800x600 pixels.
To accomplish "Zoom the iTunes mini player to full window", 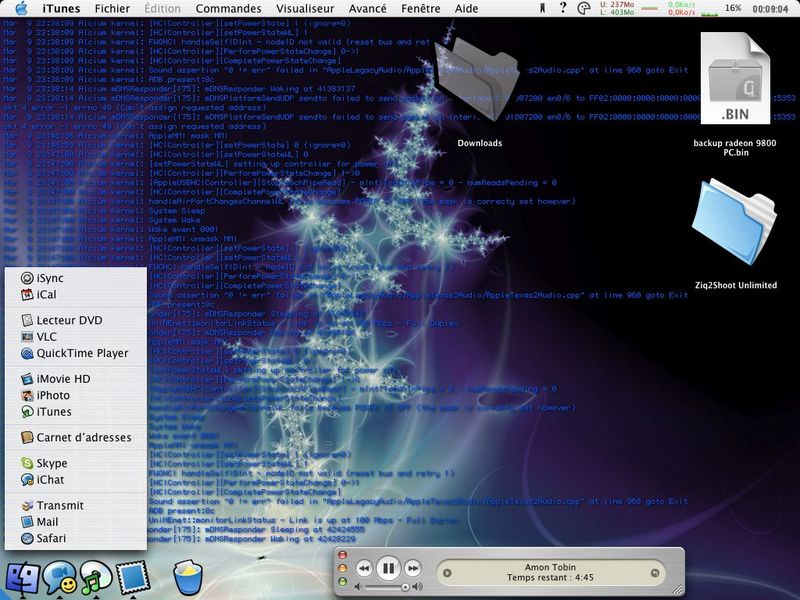I will click(x=342, y=581).
